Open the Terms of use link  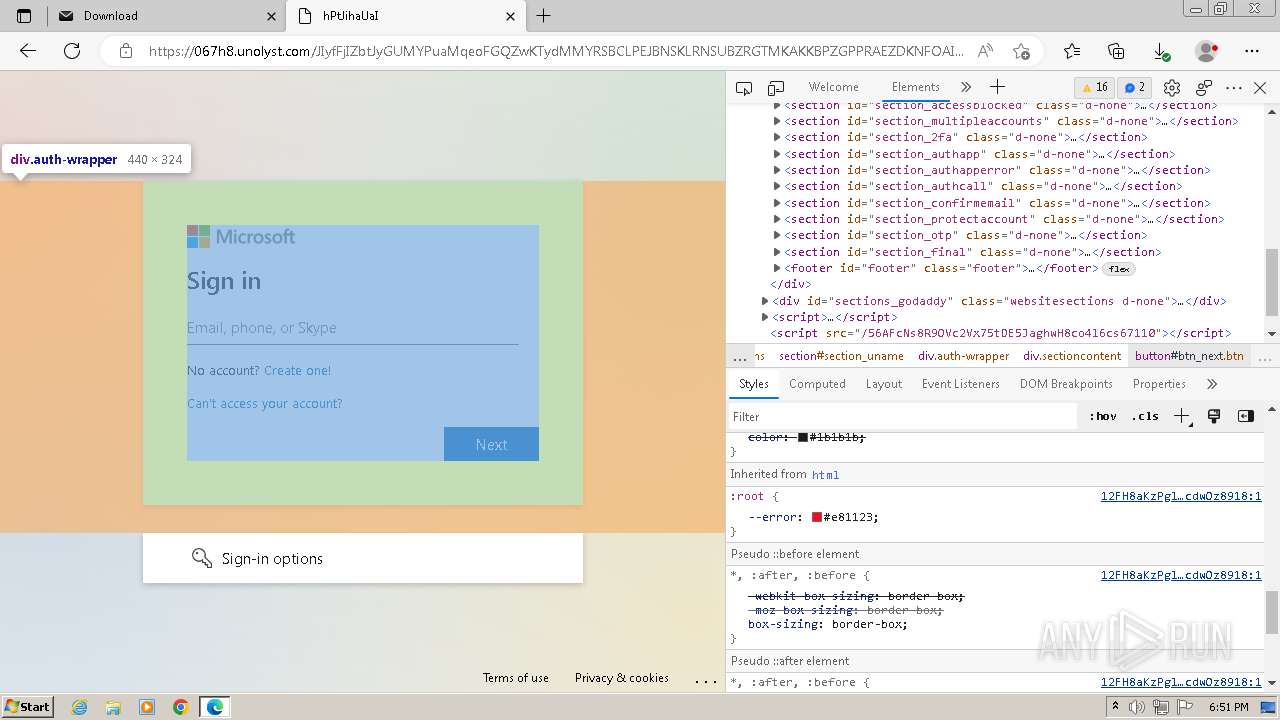tap(516, 678)
